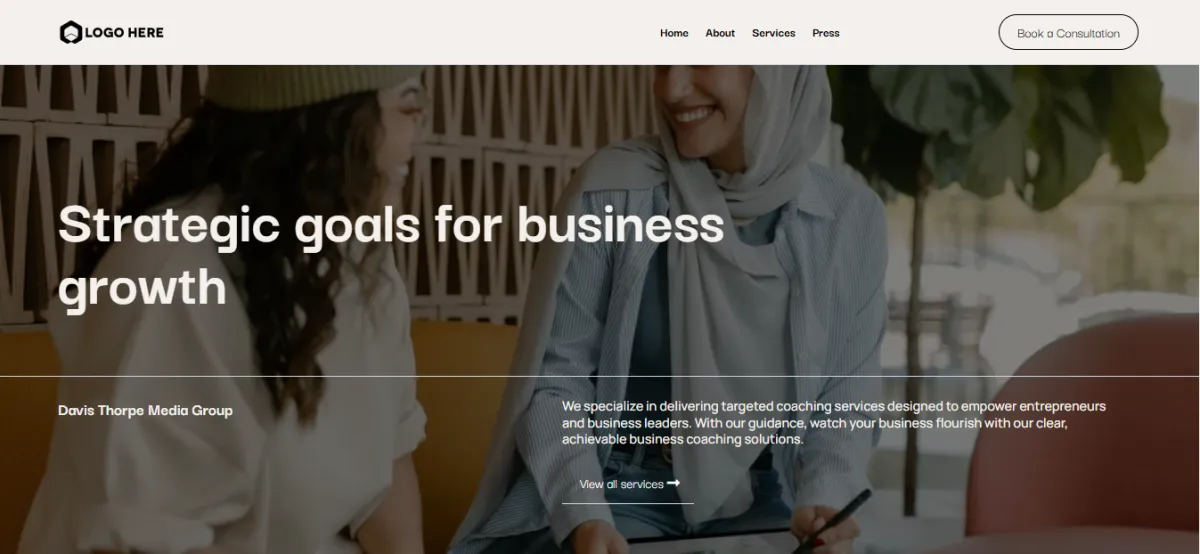Click the red chair in the photo
Screen dimensions: 1200x554
tap(1085, 440)
